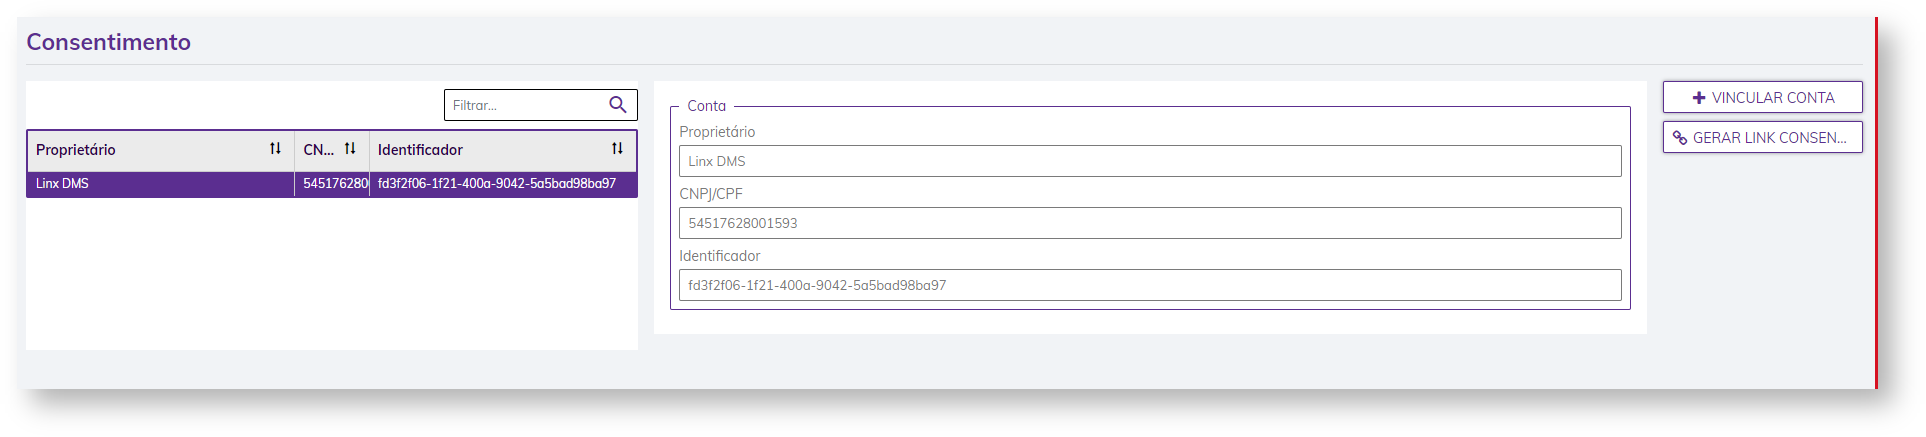Image resolution: width=1926 pixels, height=437 pixels.
Task: Click the Conta group label
Action: pos(706,106)
